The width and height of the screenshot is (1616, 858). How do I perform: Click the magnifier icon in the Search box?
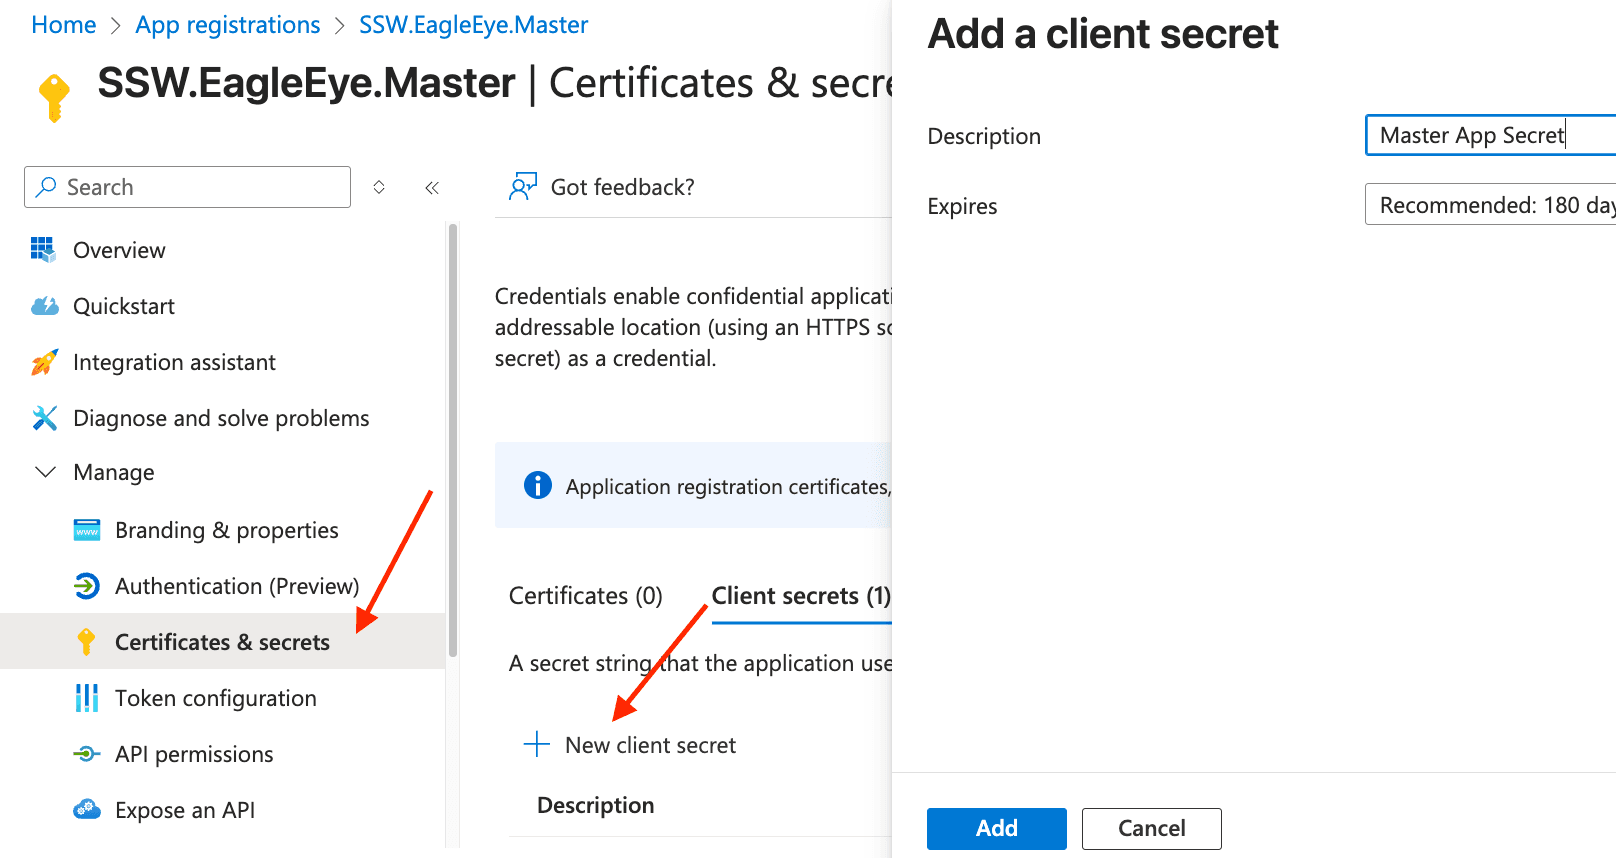[46, 187]
